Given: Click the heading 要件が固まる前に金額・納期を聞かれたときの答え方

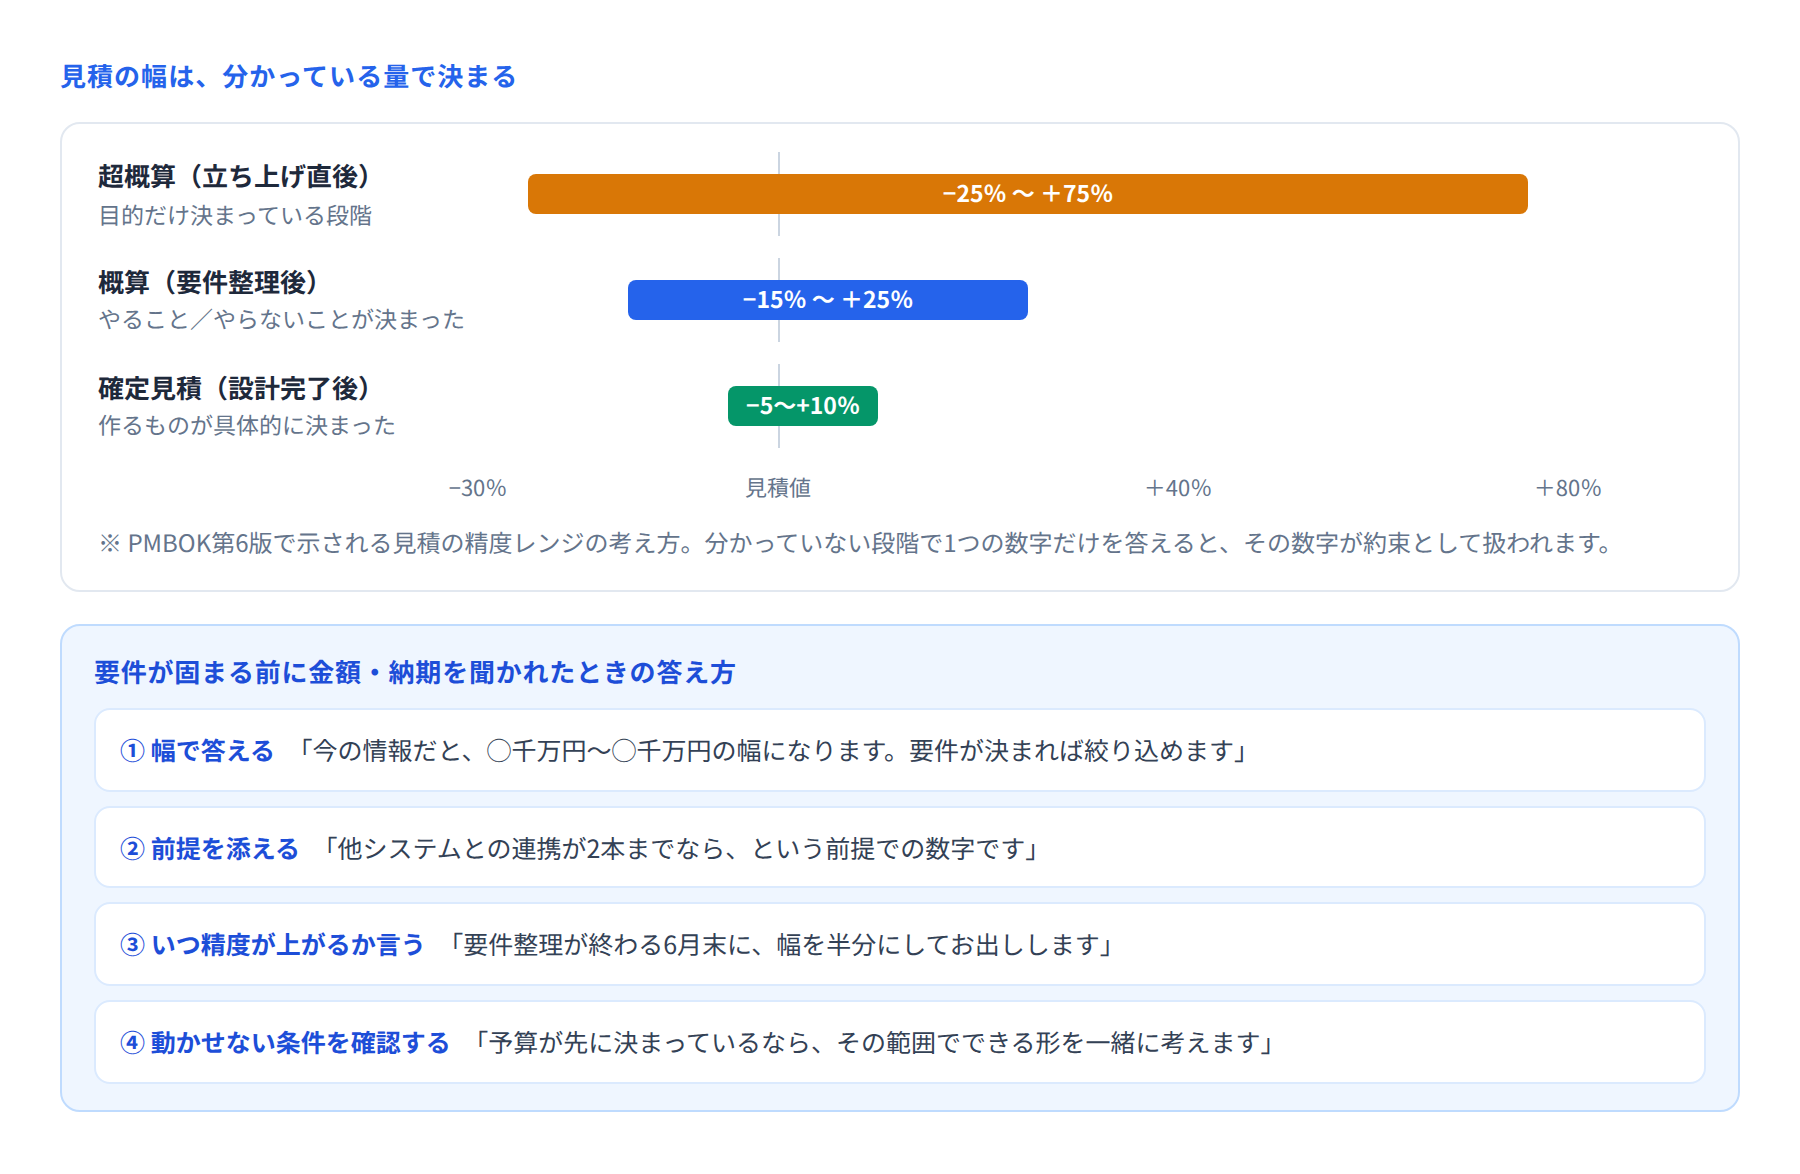Looking at the screenshot, I should click(415, 673).
